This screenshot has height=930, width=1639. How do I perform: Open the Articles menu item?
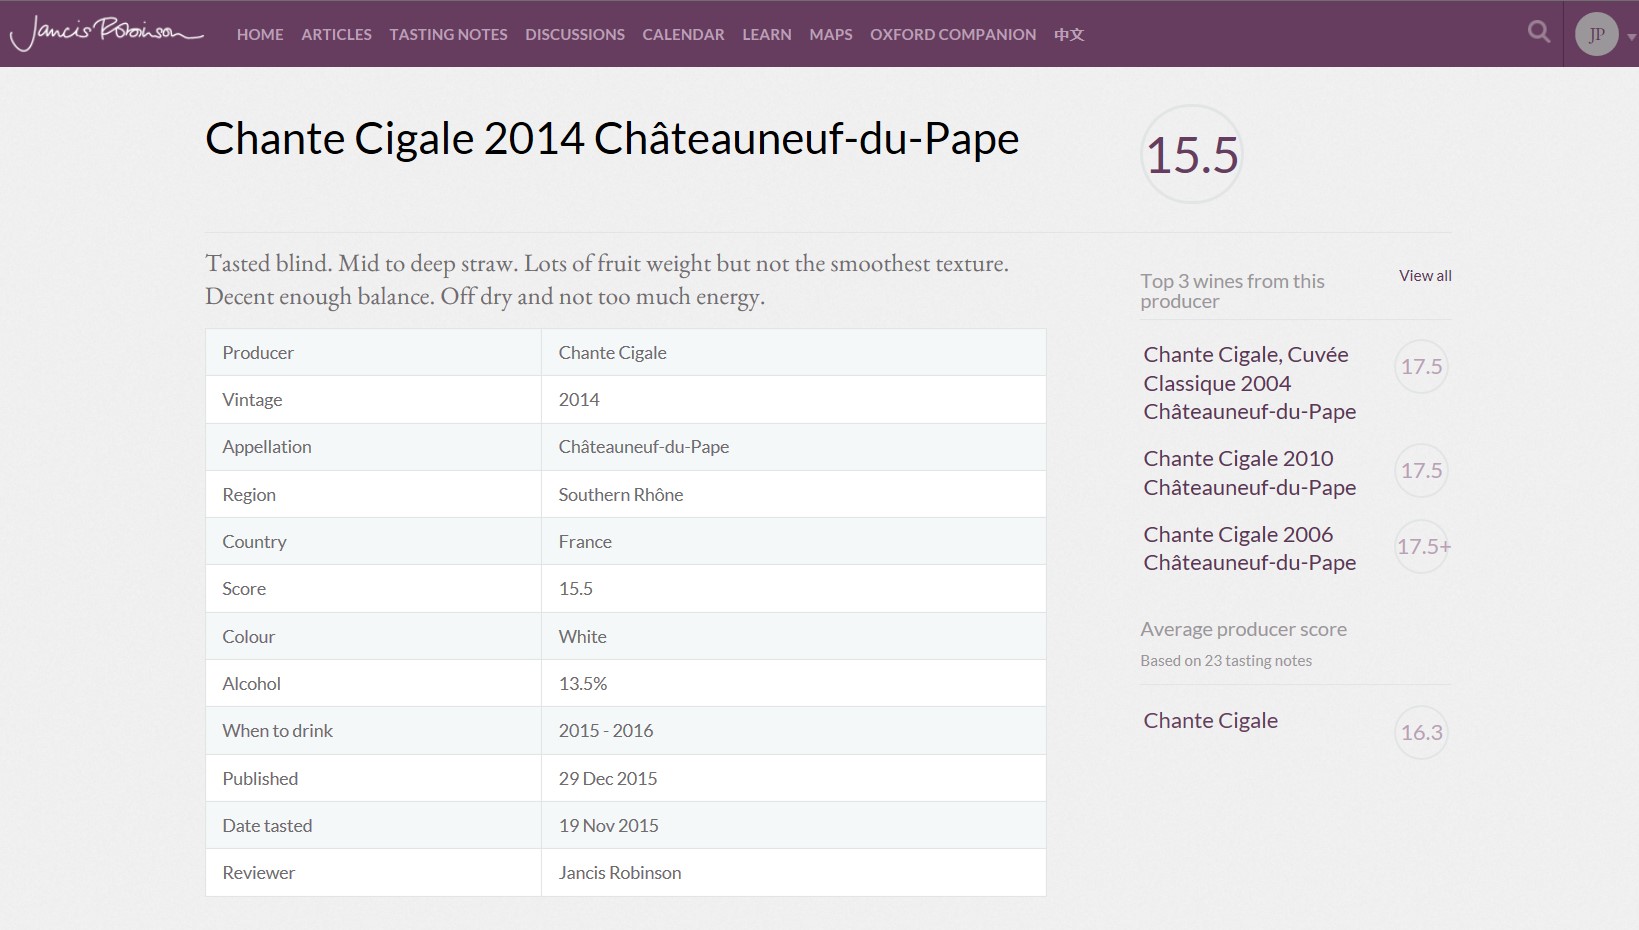coord(336,34)
